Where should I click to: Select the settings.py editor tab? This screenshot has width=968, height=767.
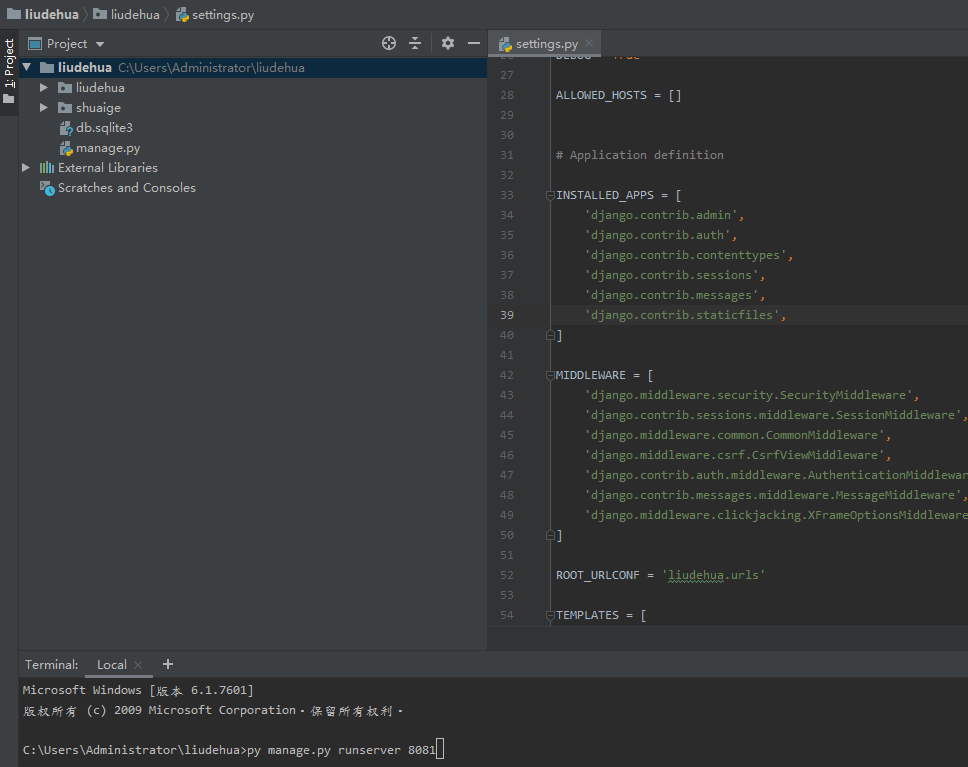click(x=546, y=44)
